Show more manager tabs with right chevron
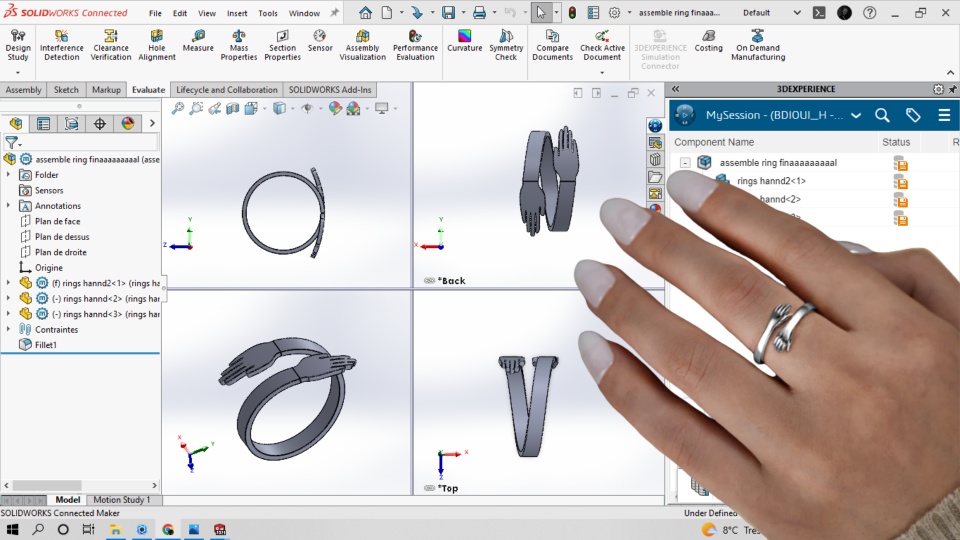 click(x=152, y=124)
